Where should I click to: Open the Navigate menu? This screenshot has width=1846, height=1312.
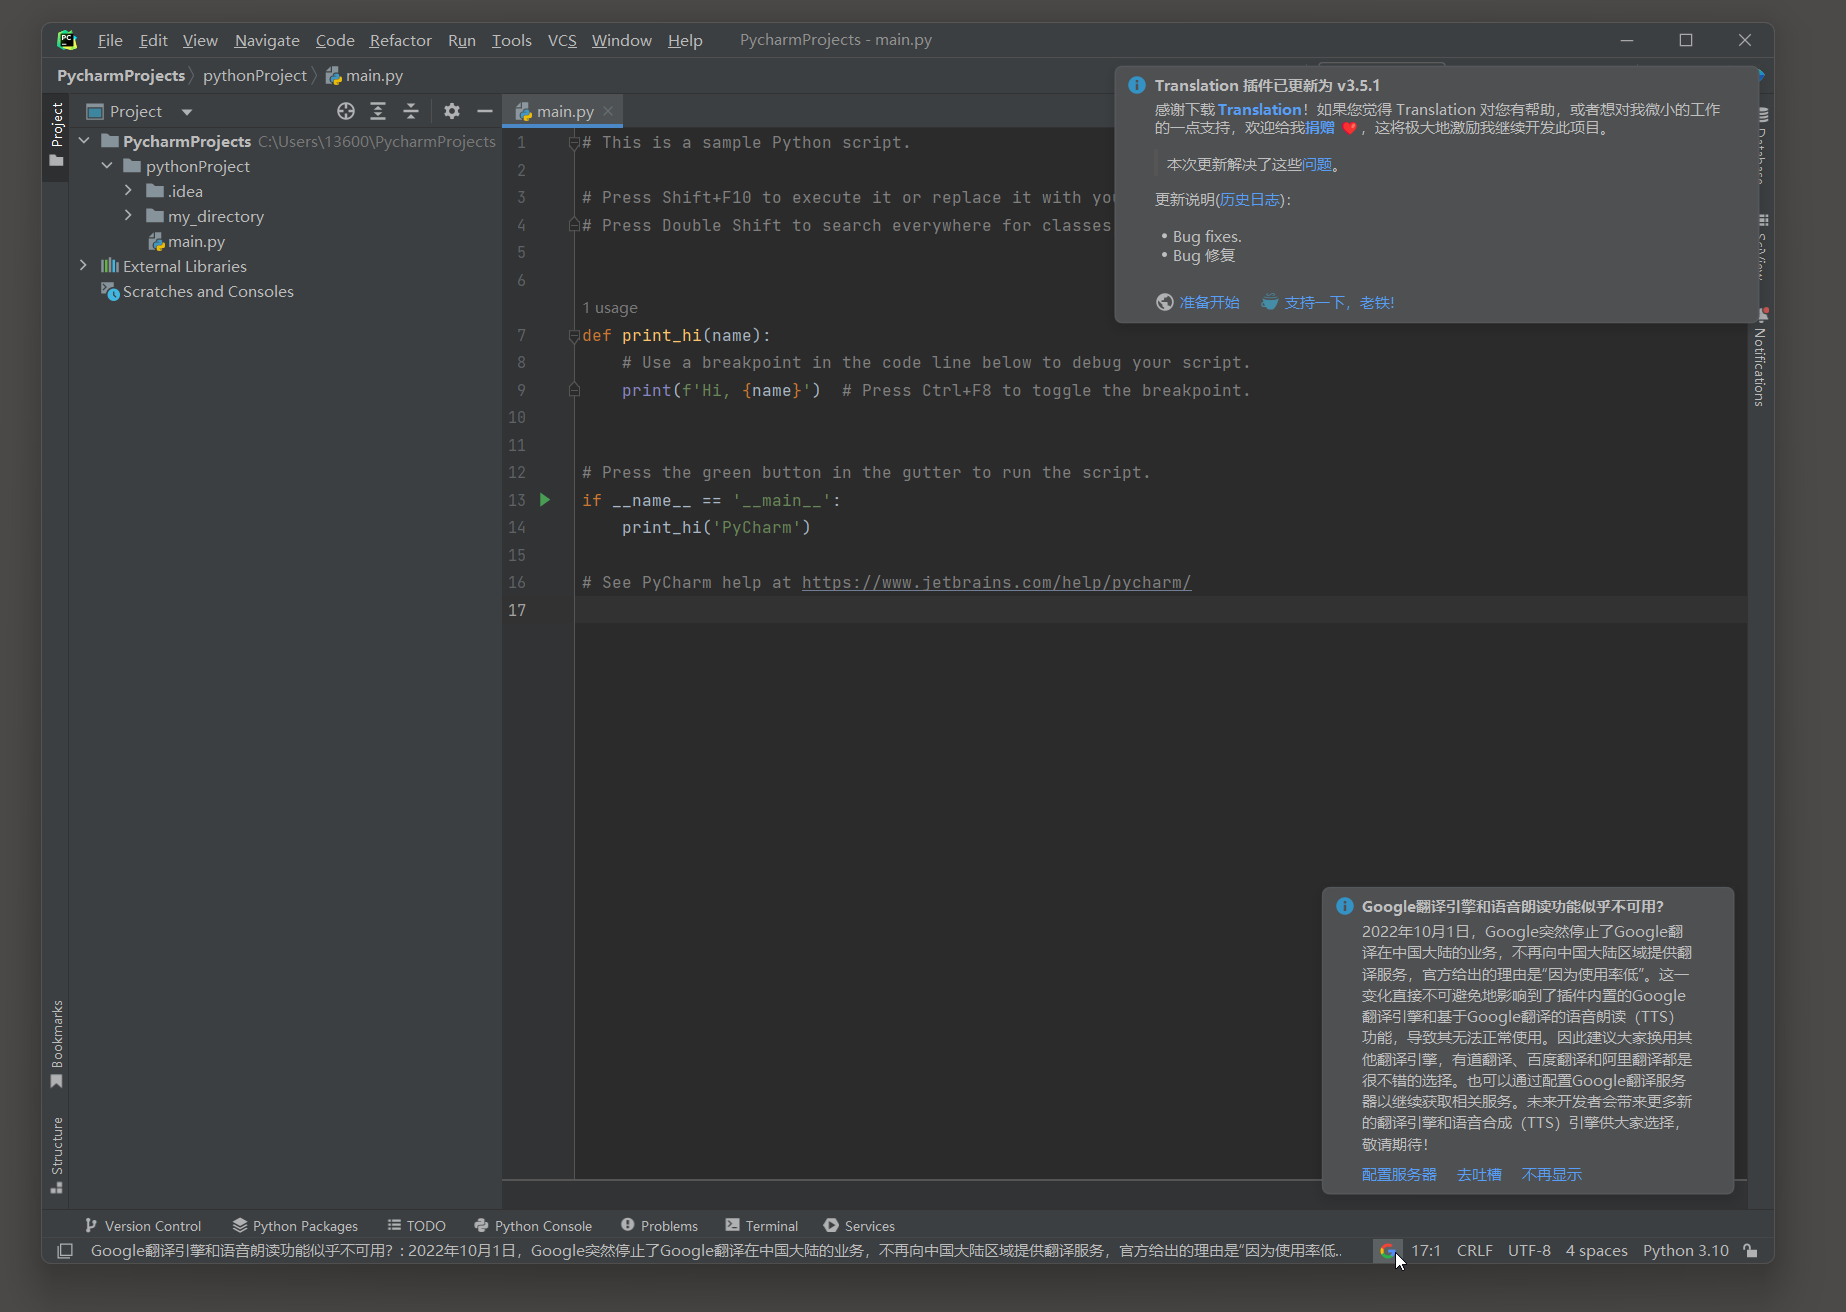[x=267, y=40]
